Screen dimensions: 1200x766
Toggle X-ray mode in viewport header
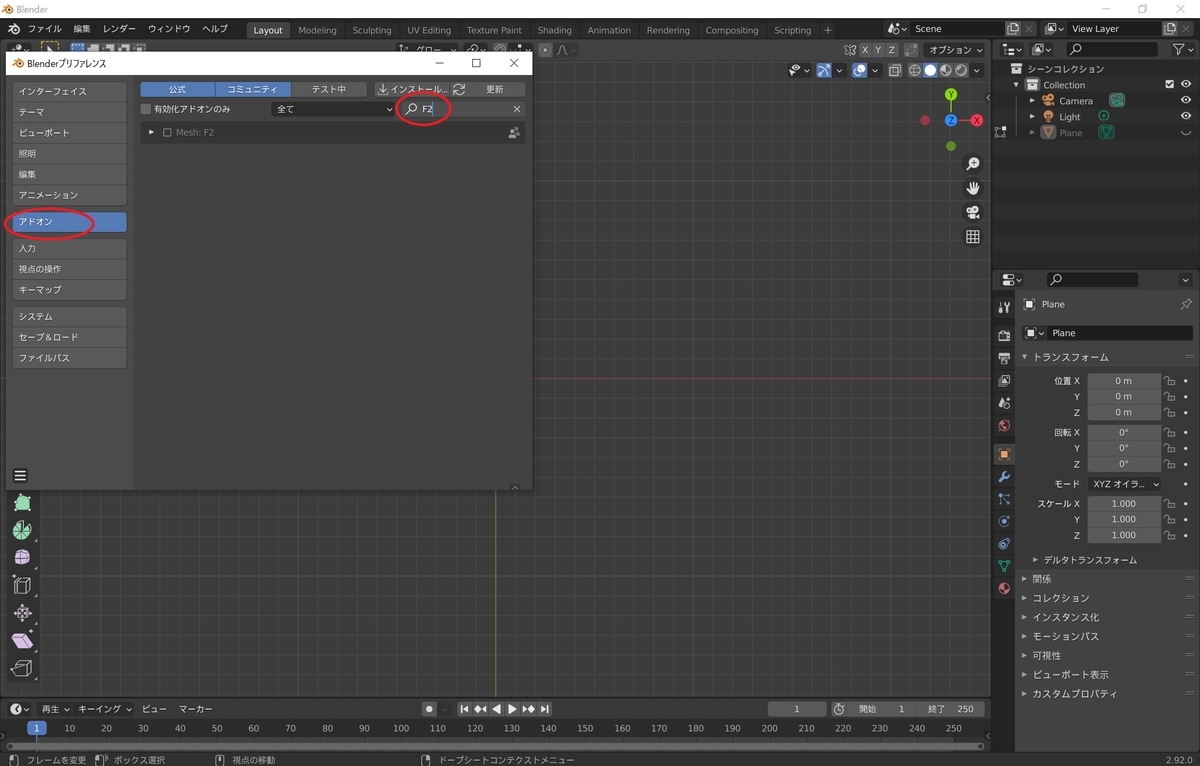[895, 70]
